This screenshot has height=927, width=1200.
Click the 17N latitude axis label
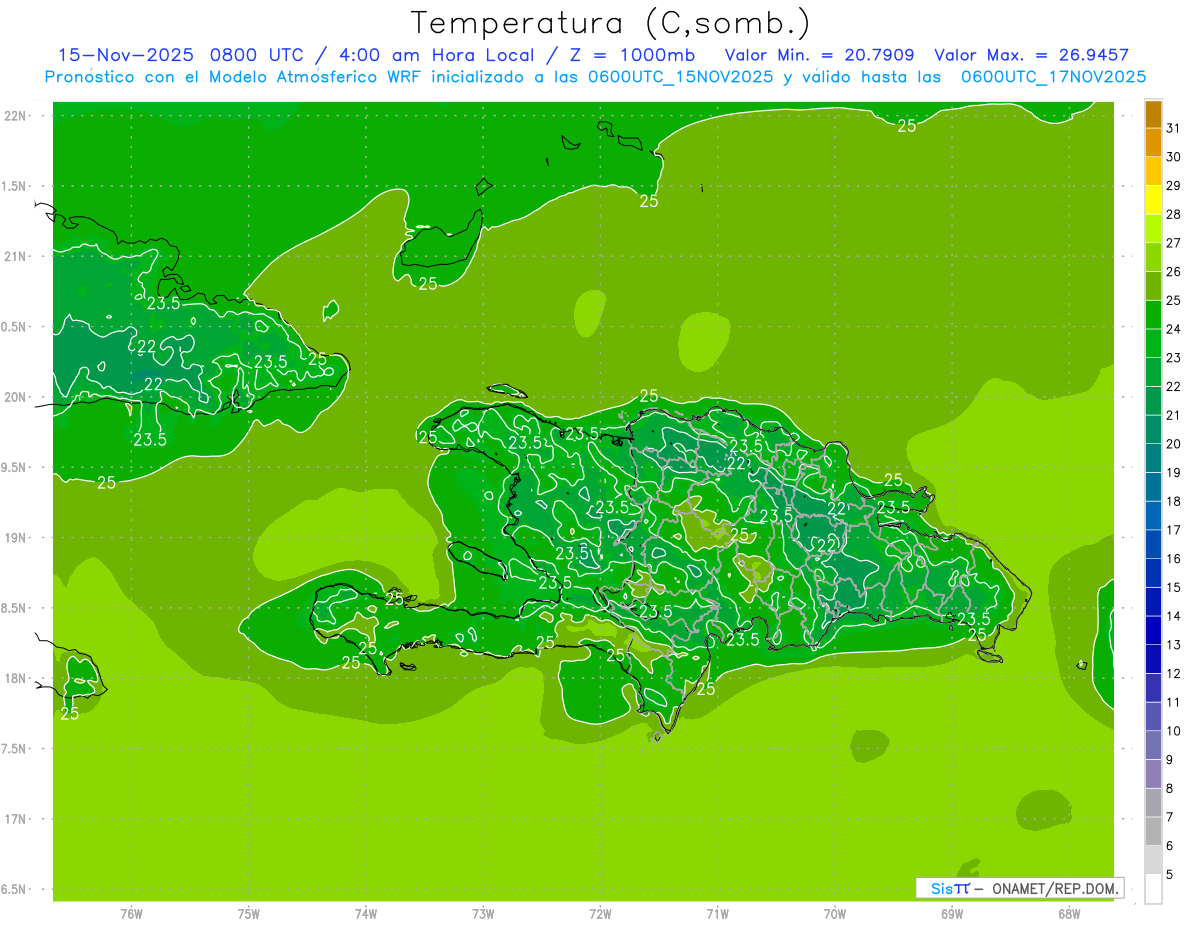coord(17,819)
